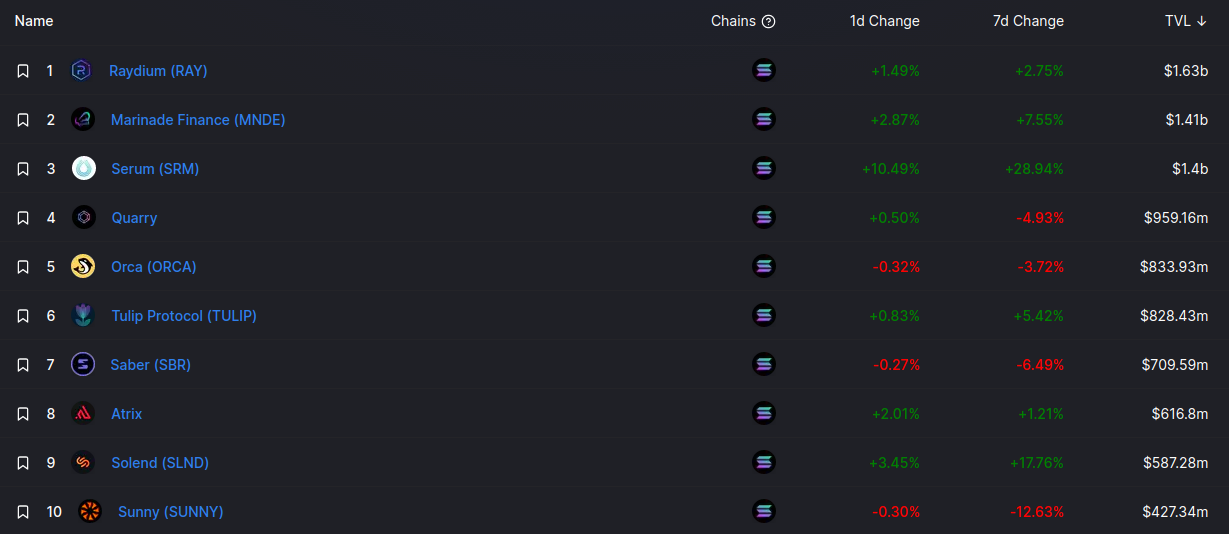This screenshot has height=534, width=1229.
Task: Click Solend's $587.28m TVL value
Action: point(1176,463)
